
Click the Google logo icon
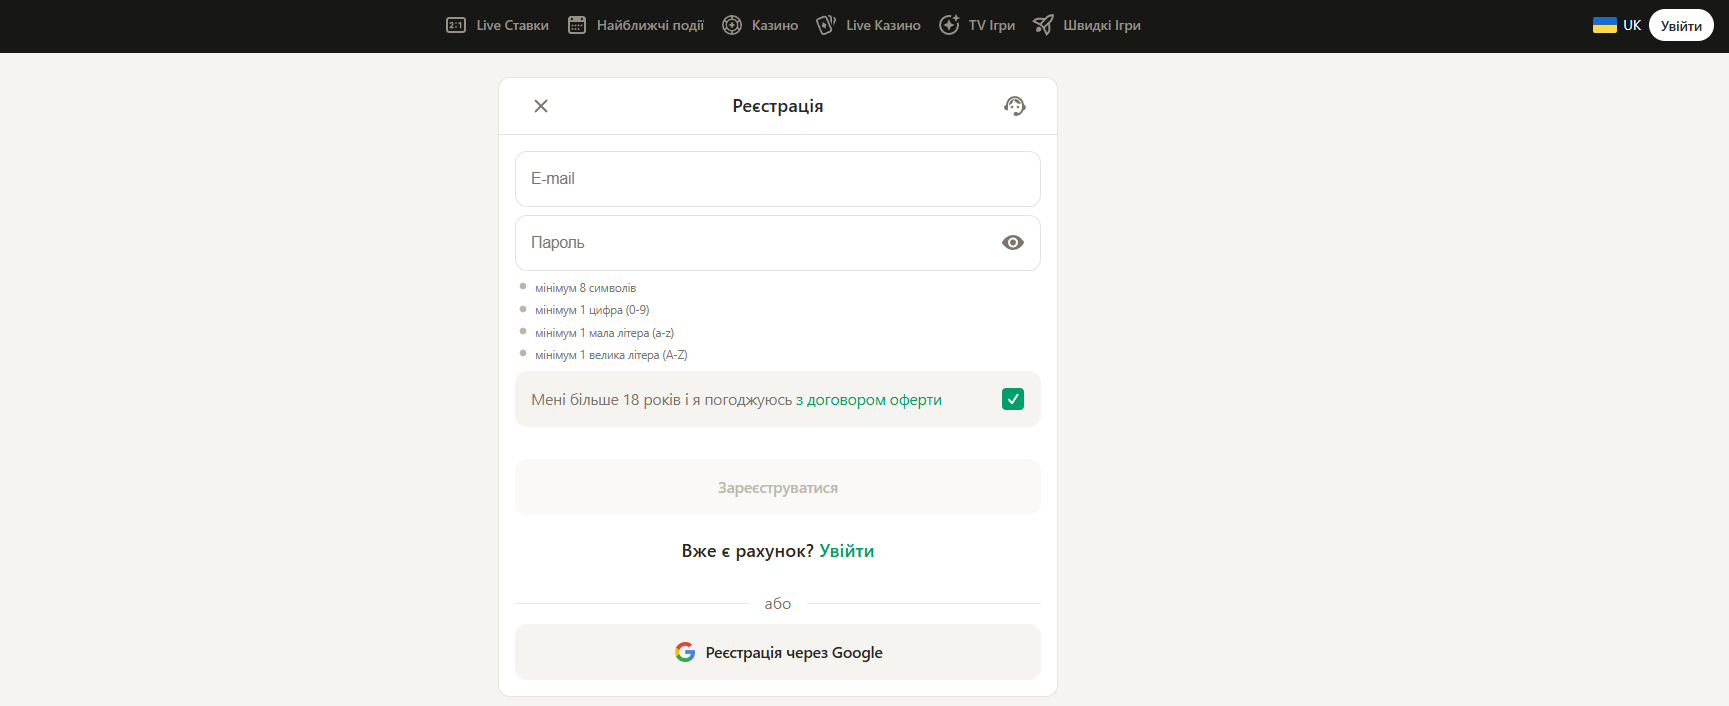[x=685, y=652]
